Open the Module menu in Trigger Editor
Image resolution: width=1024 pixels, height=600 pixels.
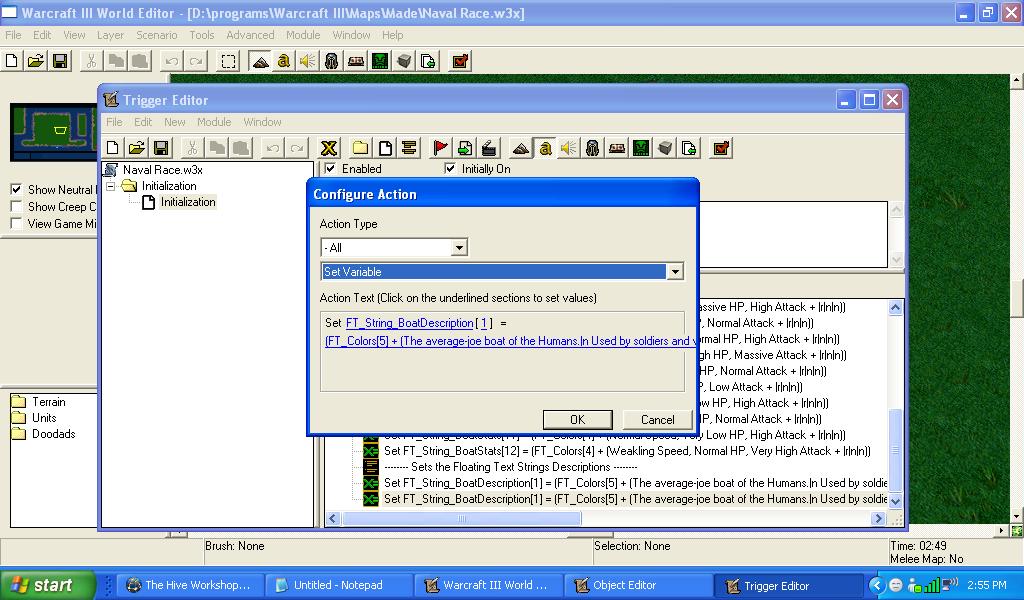coord(214,122)
